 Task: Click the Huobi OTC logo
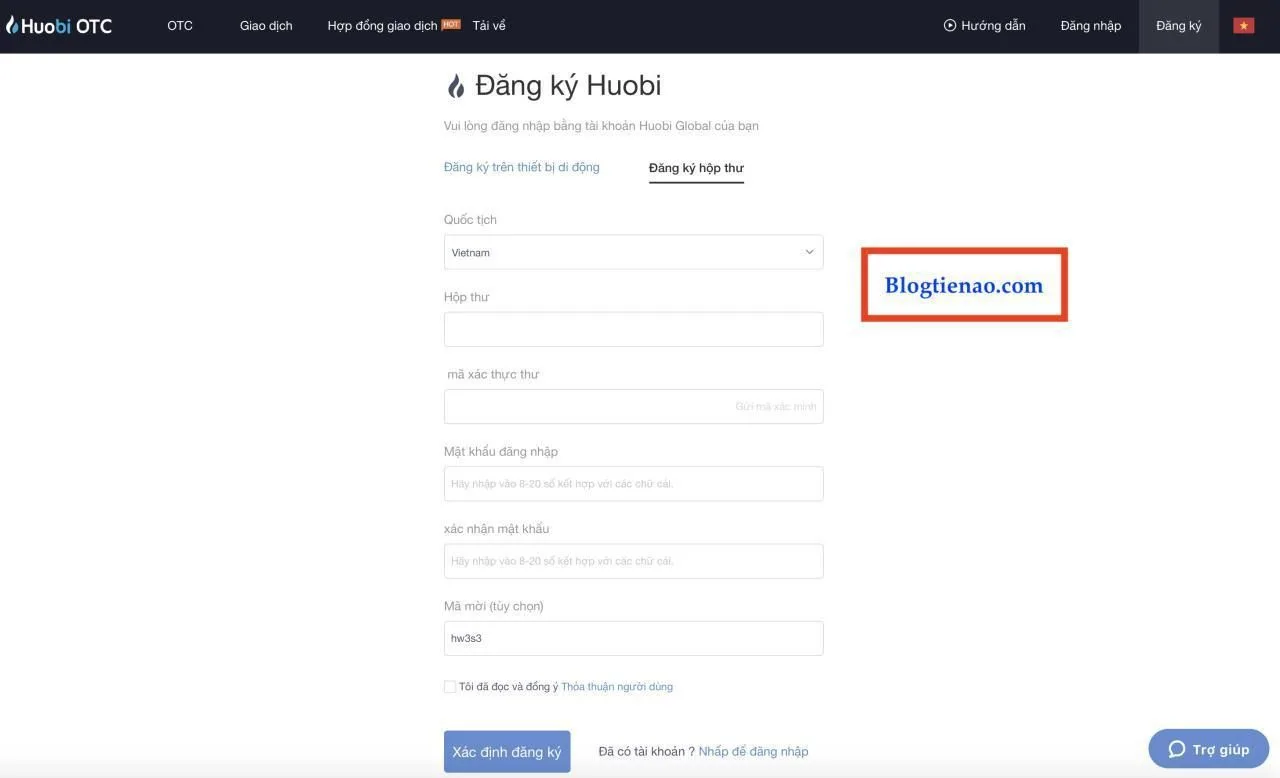tap(58, 24)
